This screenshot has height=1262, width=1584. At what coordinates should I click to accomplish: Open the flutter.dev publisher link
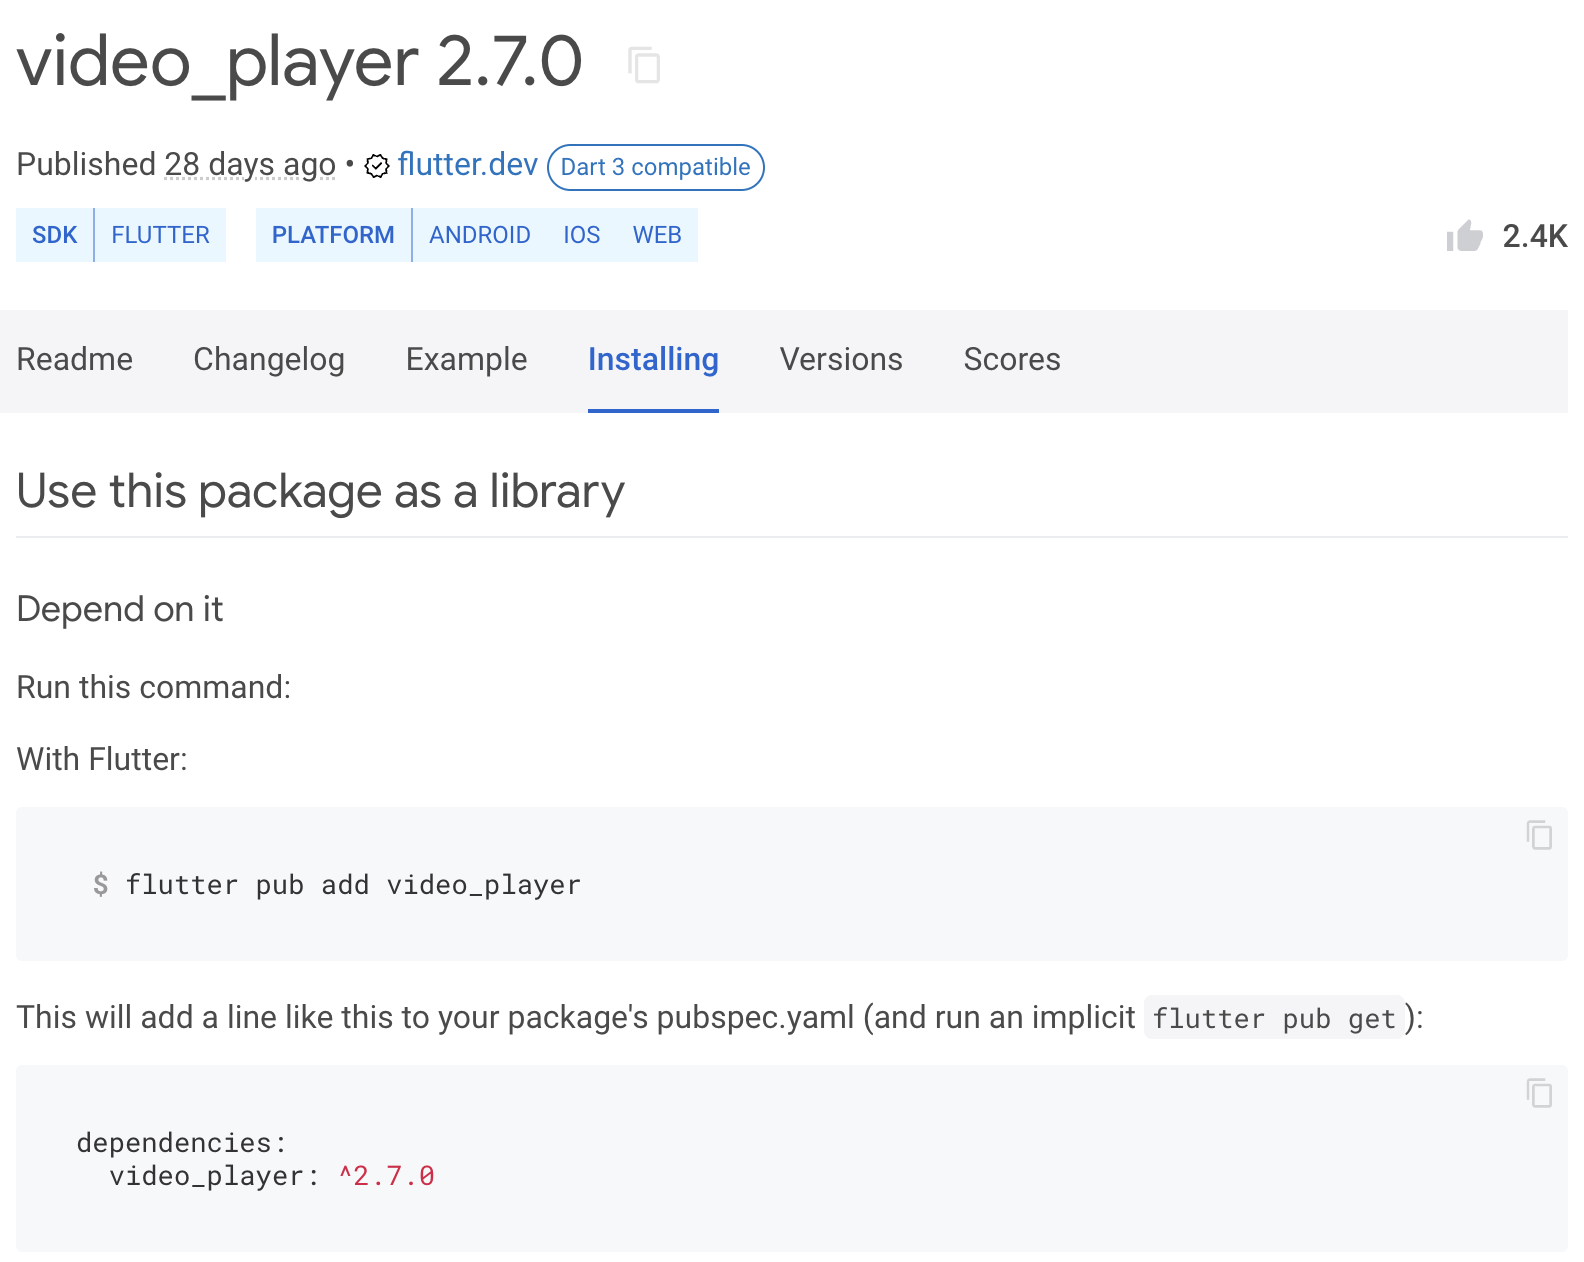[468, 164]
